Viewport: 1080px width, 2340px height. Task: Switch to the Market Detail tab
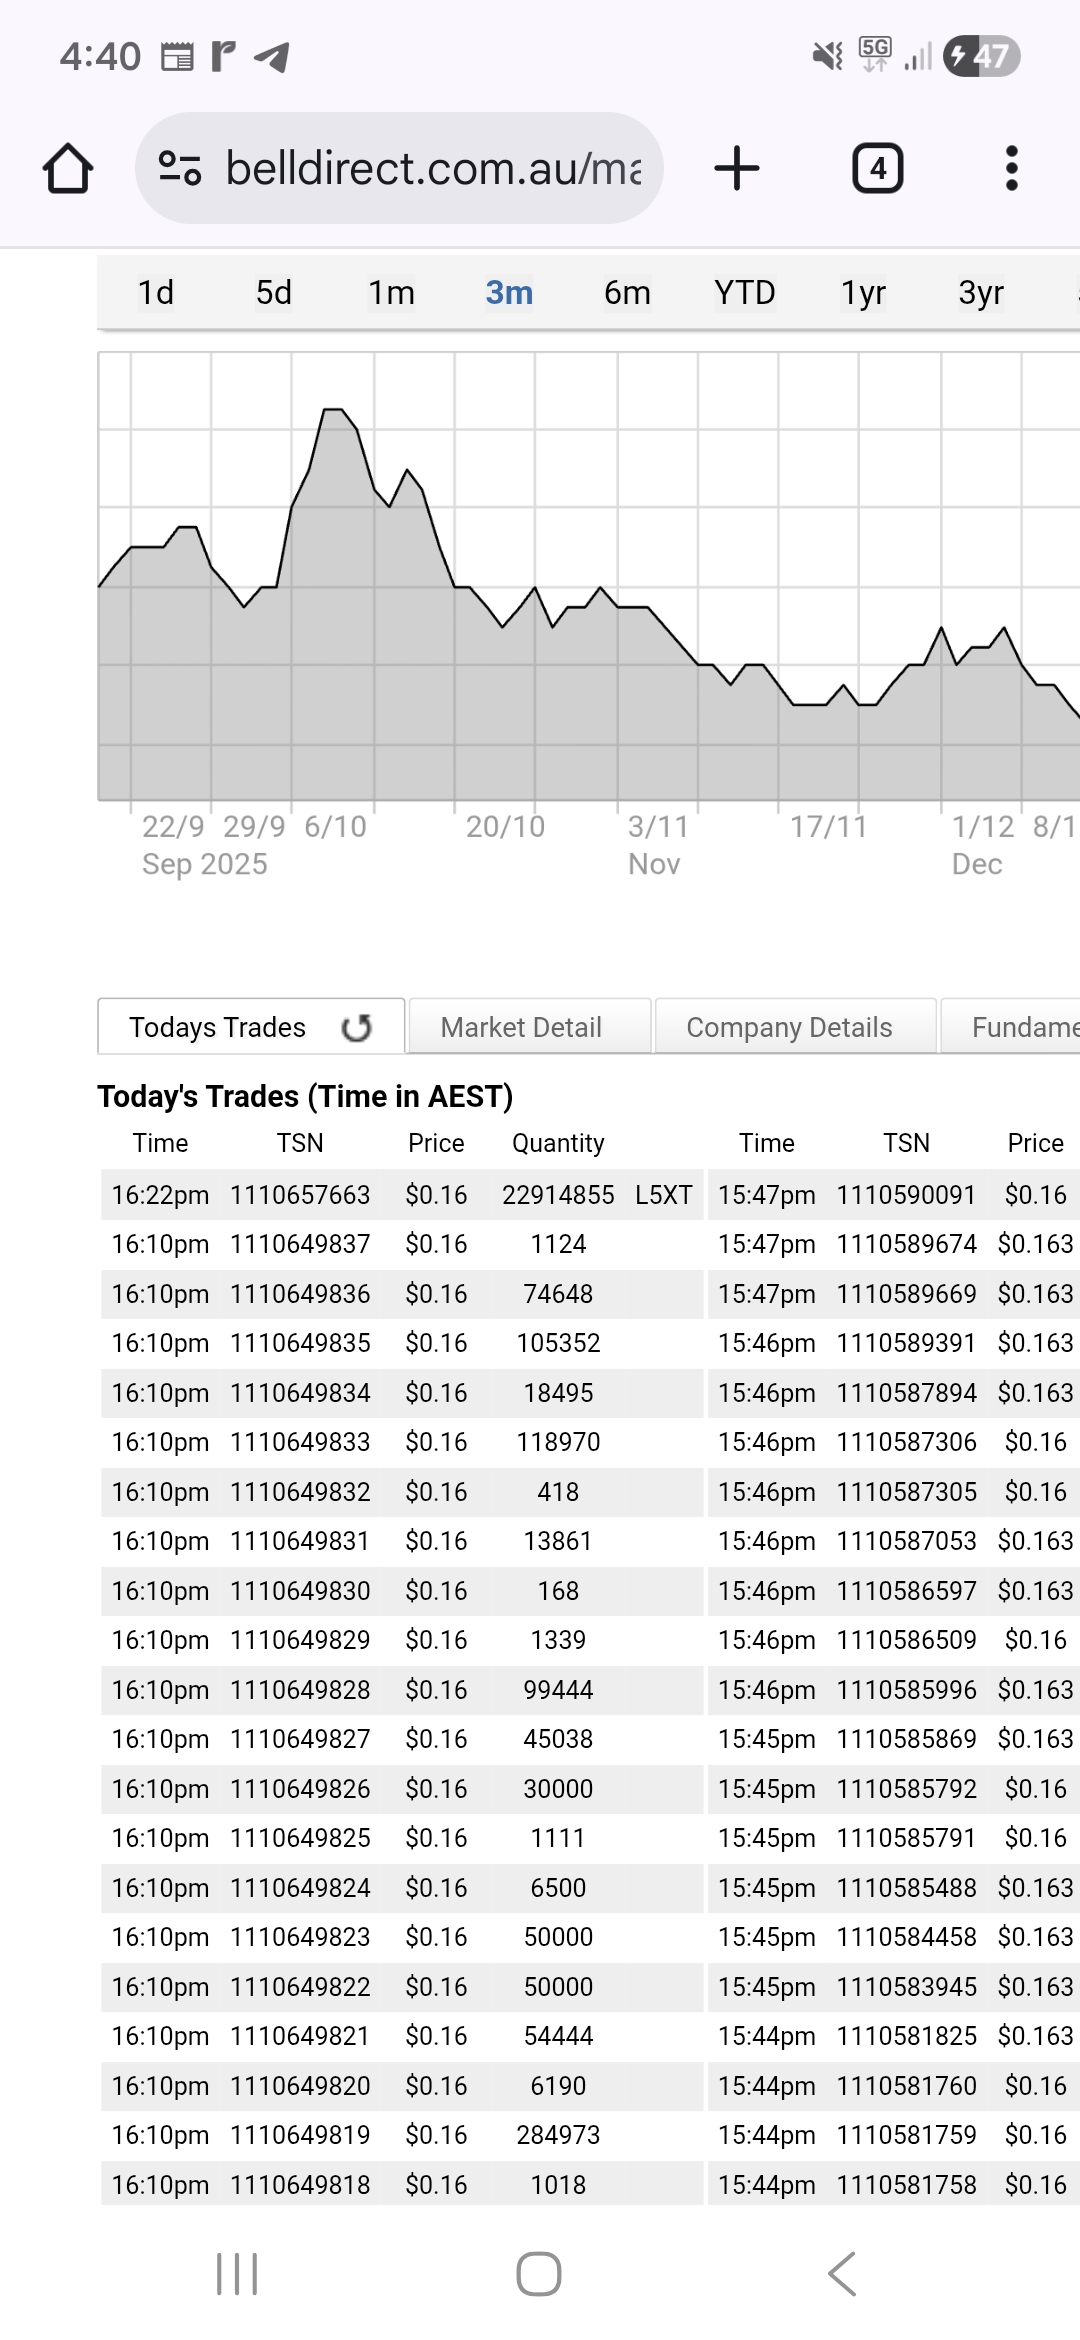click(x=521, y=1027)
